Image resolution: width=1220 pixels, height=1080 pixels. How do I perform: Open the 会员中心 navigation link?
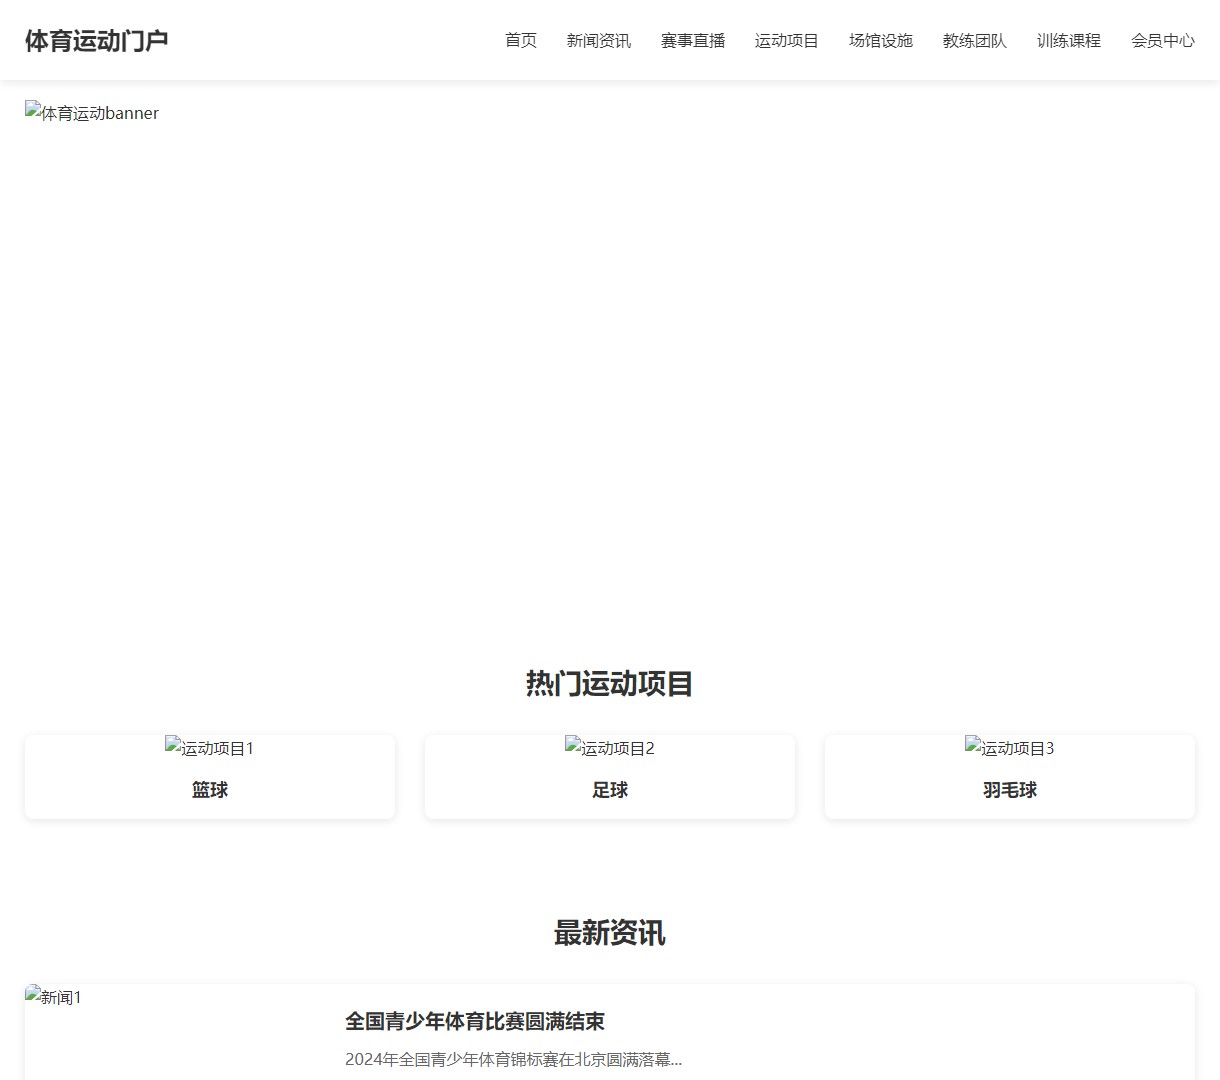click(1162, 41)
